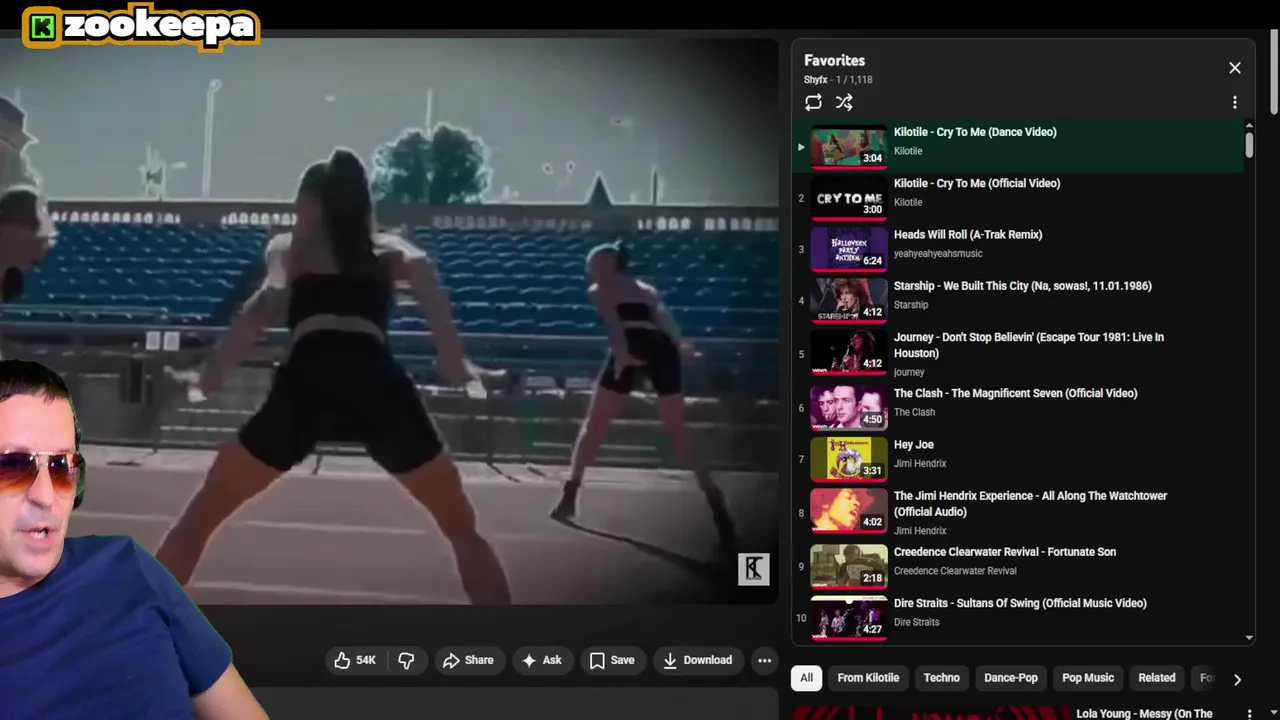
Task: Open Favorites playlist options menu
Action: point(1235,102)
